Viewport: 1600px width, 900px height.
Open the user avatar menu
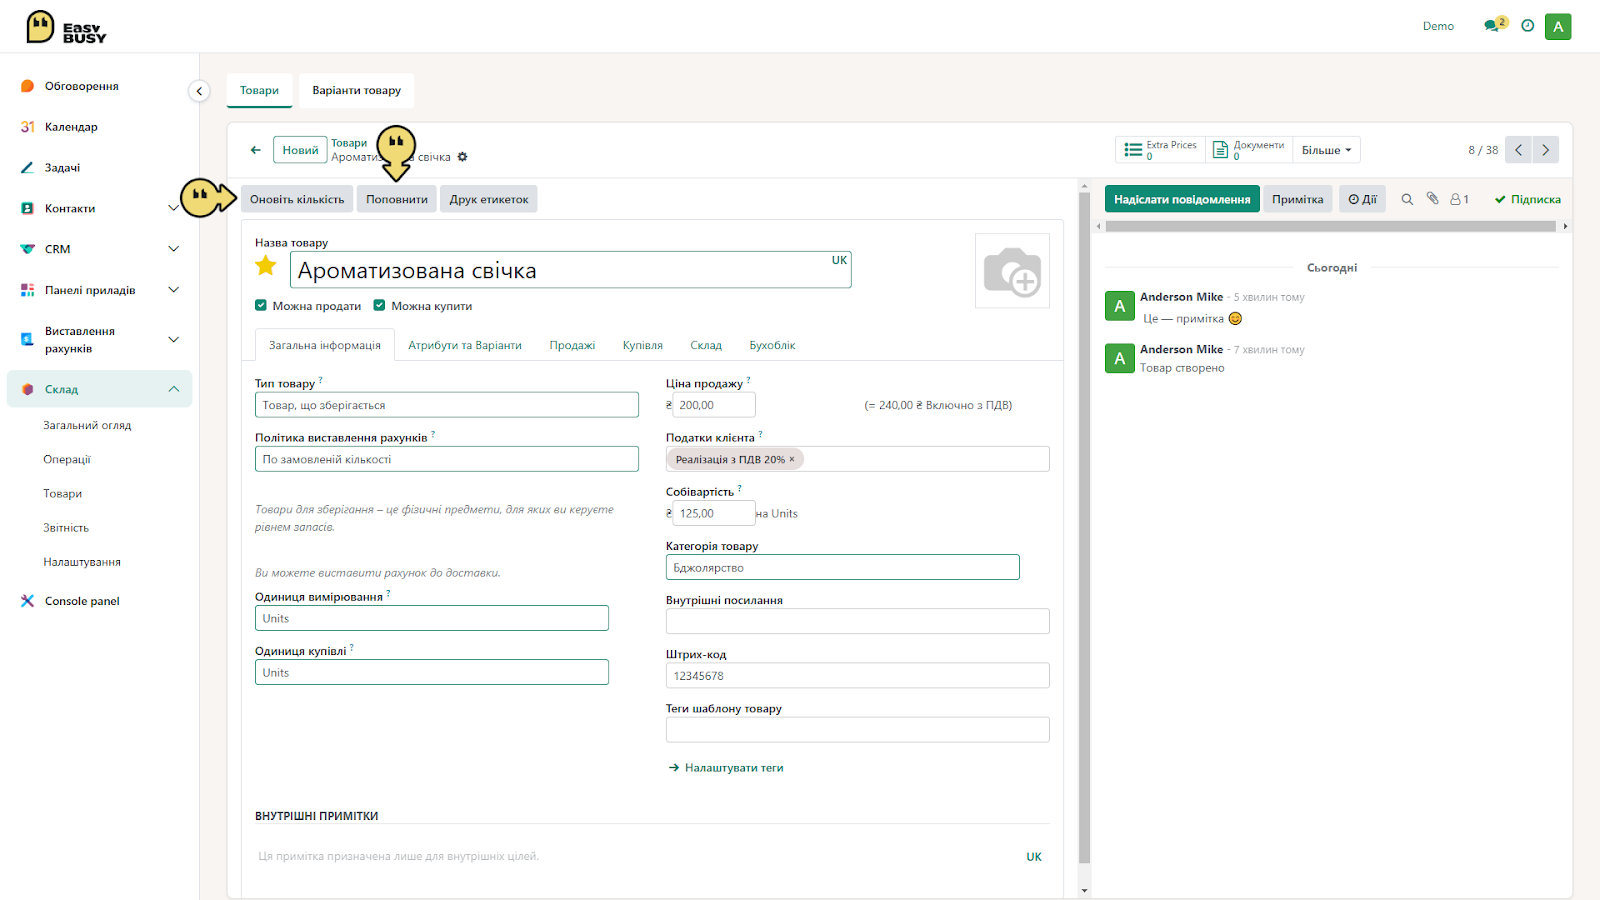point(1558,27)
